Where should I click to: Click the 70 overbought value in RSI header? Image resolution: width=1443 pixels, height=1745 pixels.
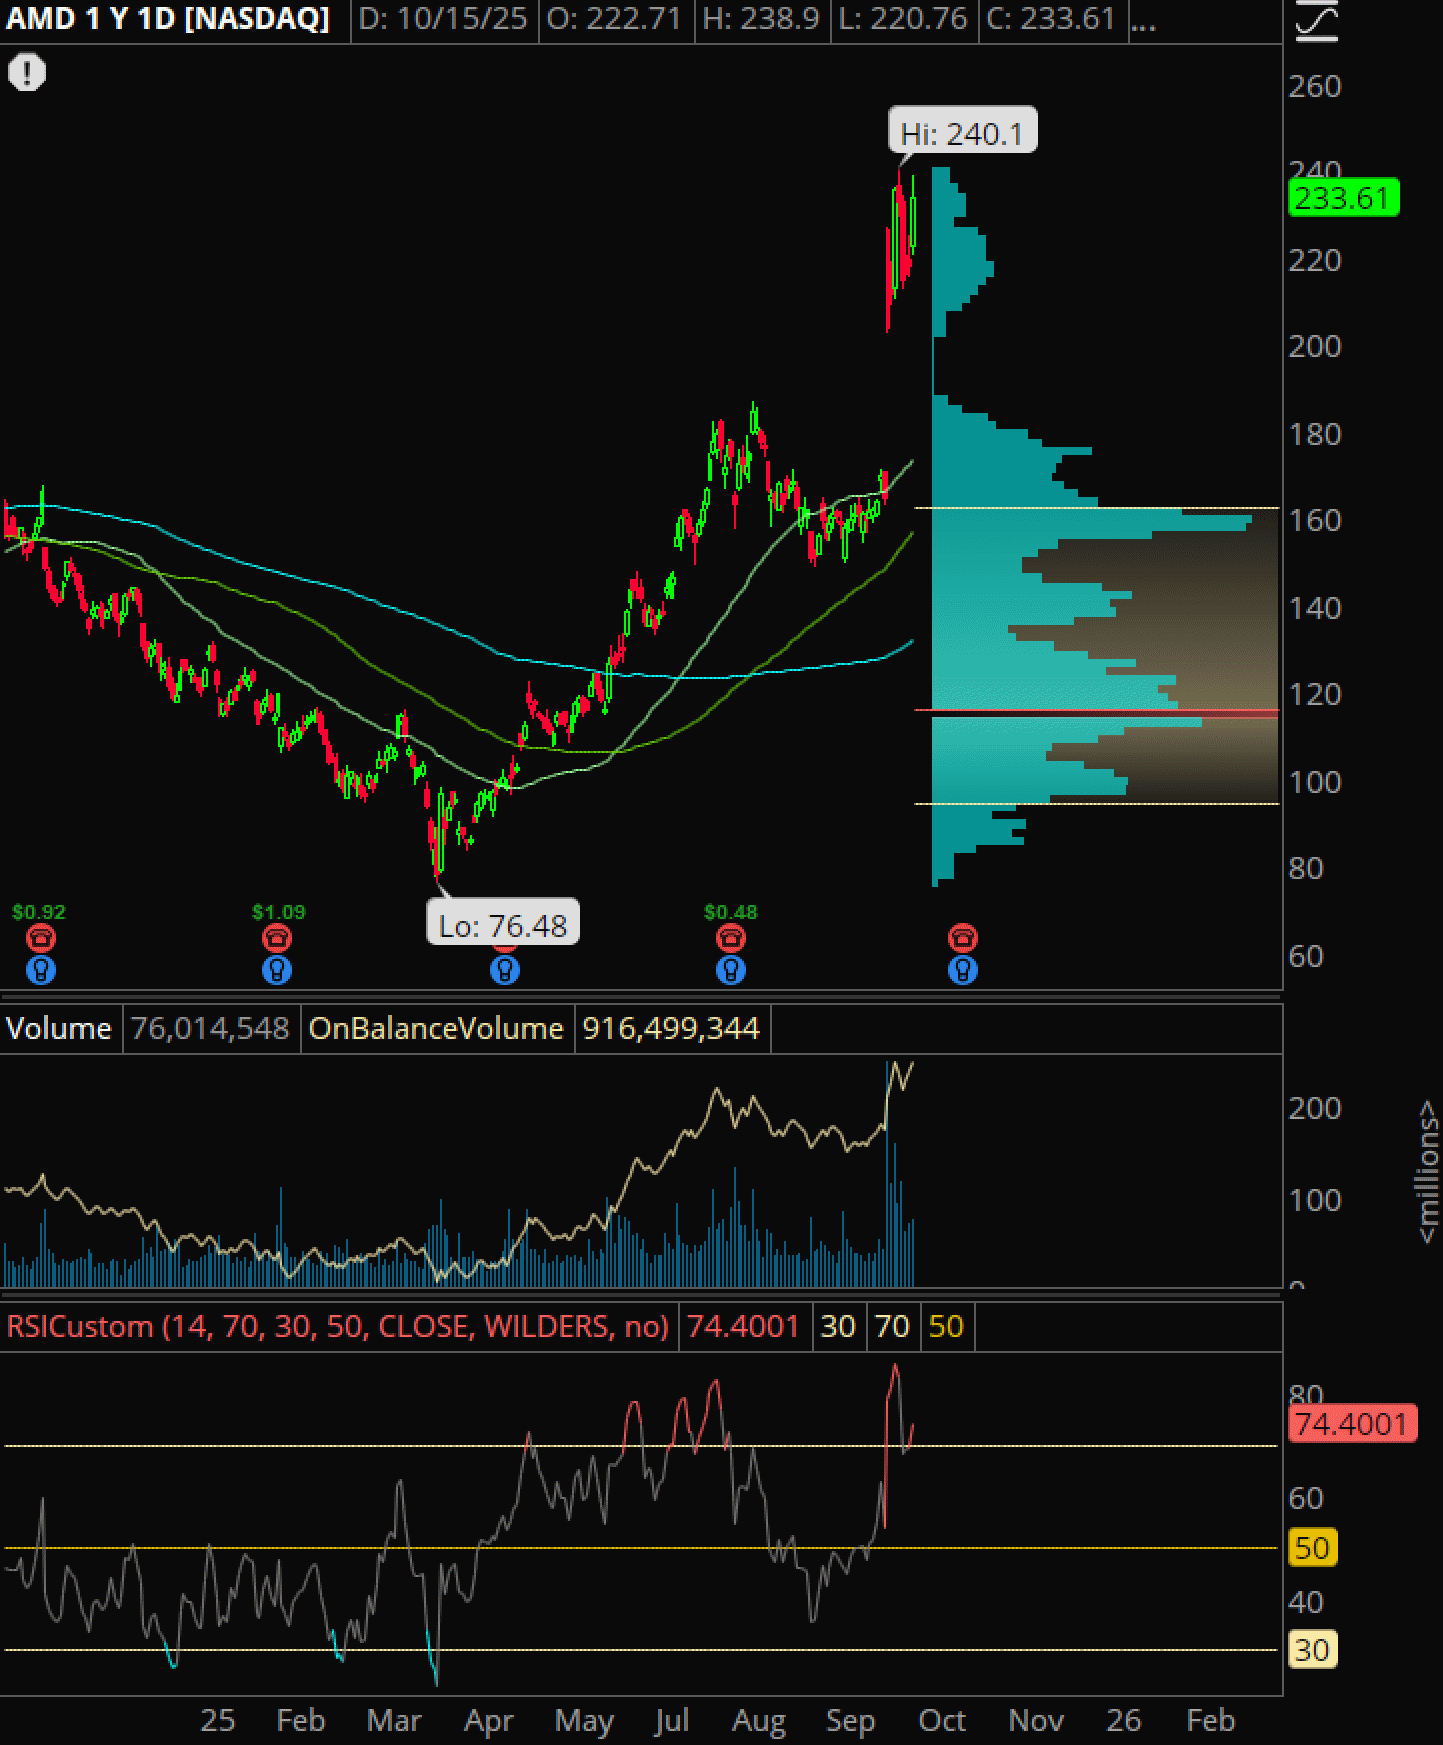pyautogui.click(x=892, y=1327)
